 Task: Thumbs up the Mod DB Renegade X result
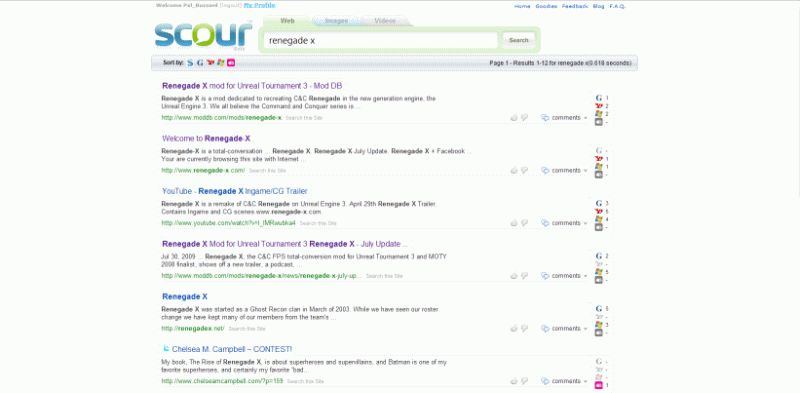[514, 117]
